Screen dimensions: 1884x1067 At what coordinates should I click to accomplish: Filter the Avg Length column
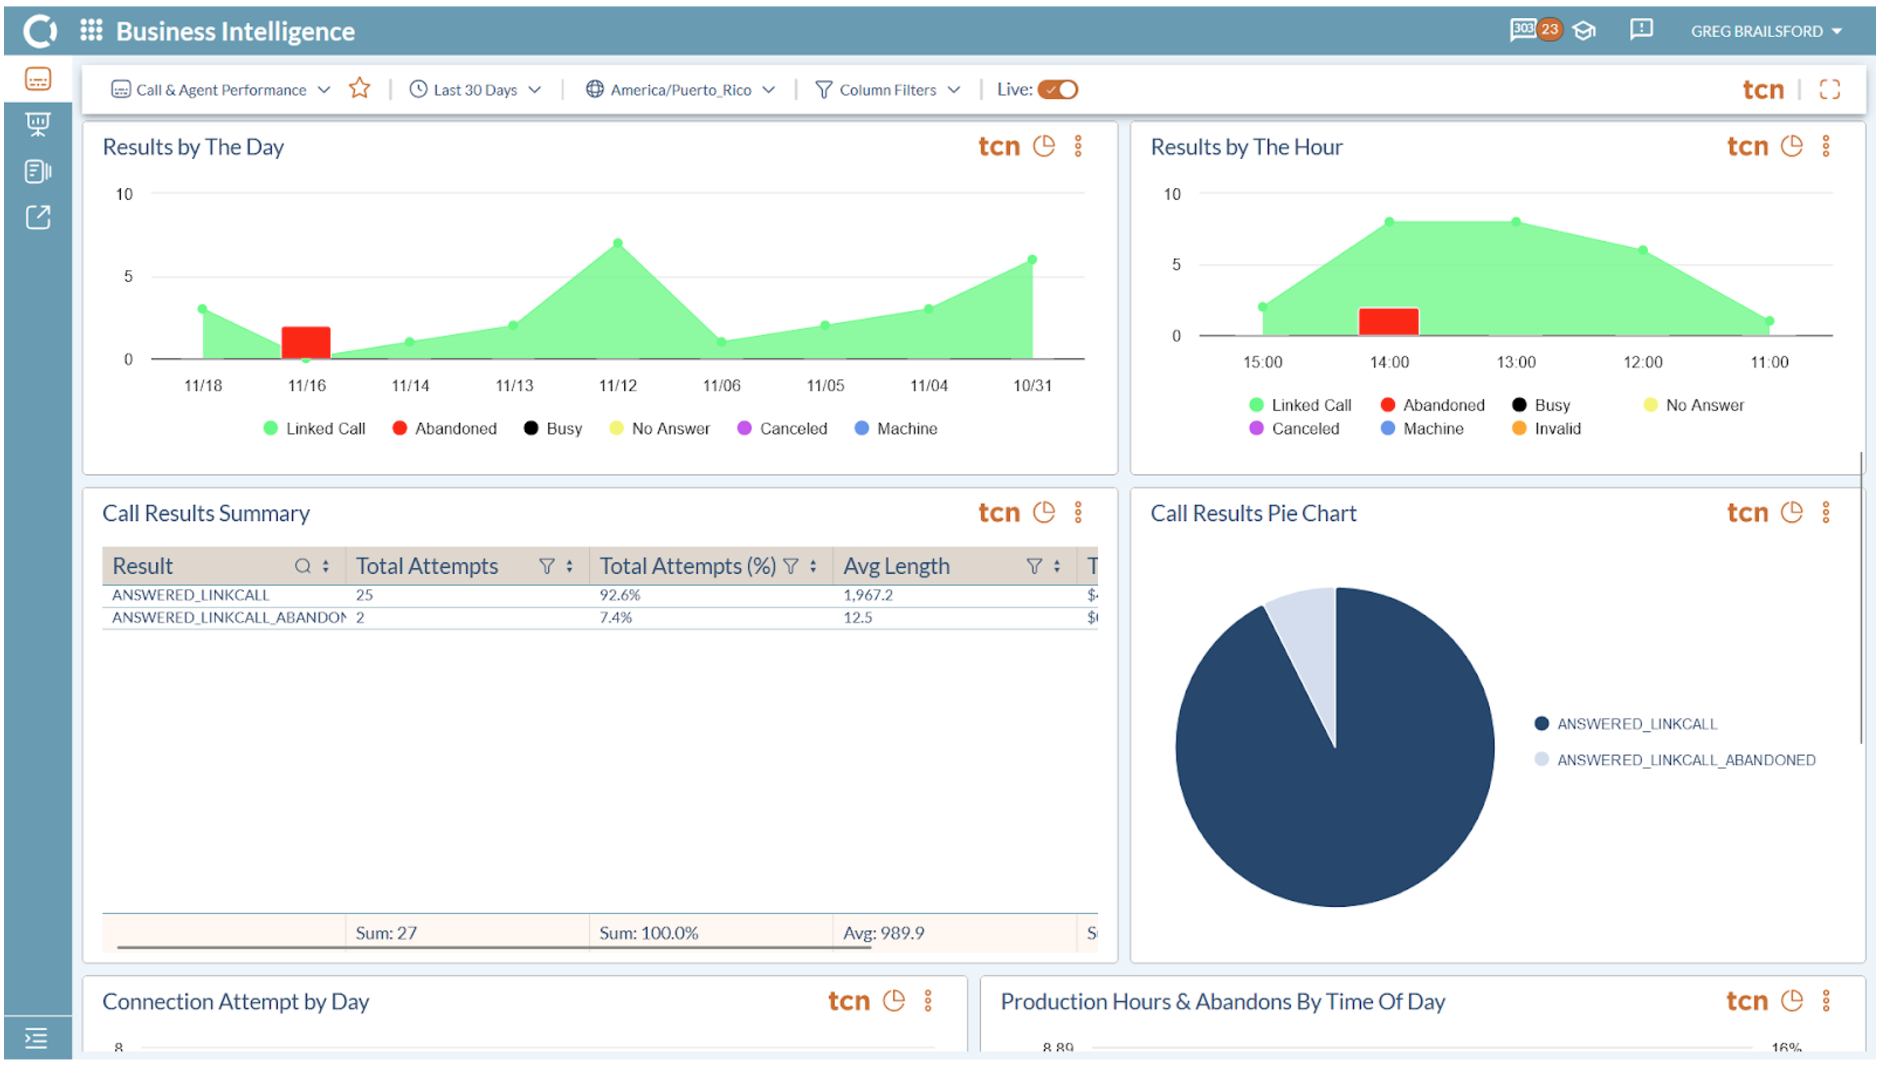[1035, 566]
